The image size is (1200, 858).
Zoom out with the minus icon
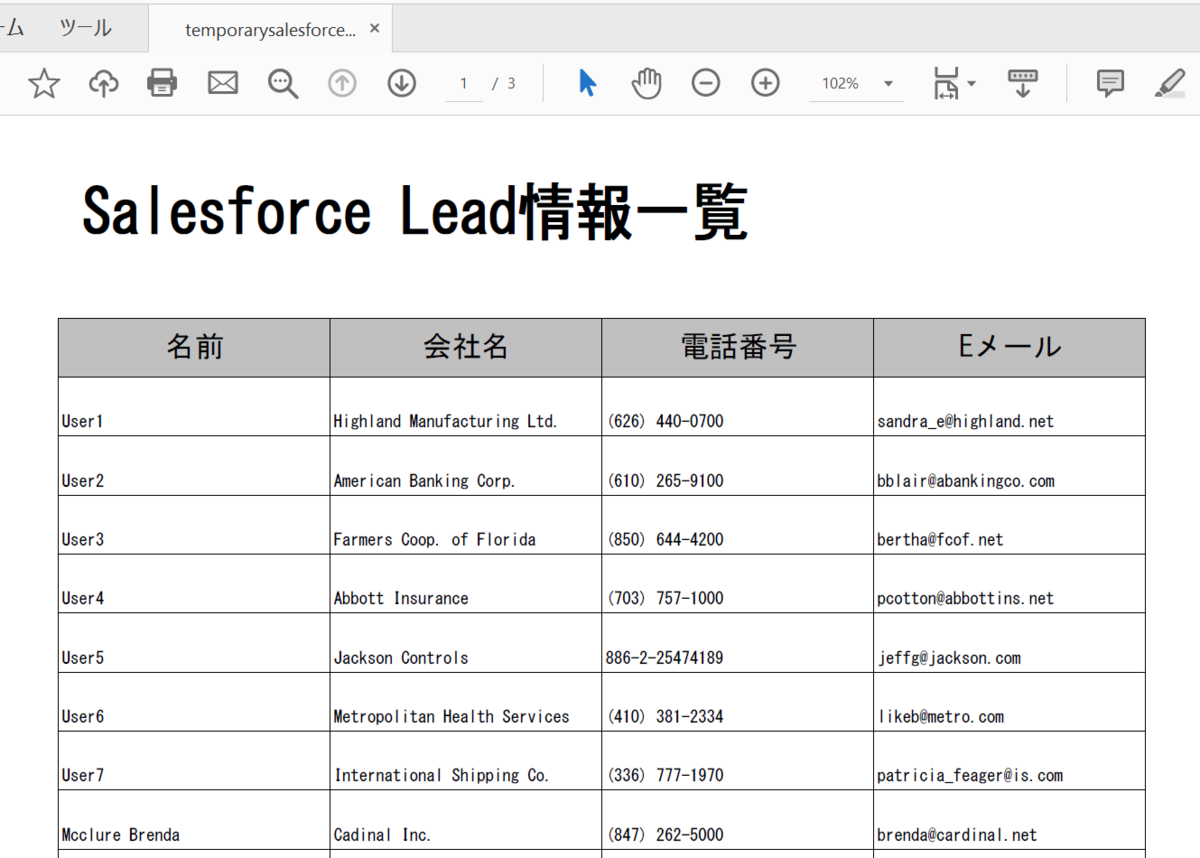click(706, 83)
